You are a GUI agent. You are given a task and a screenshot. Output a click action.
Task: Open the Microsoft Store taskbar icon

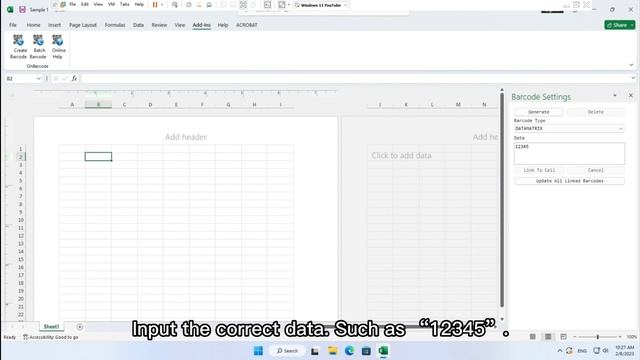click(366, 351)
